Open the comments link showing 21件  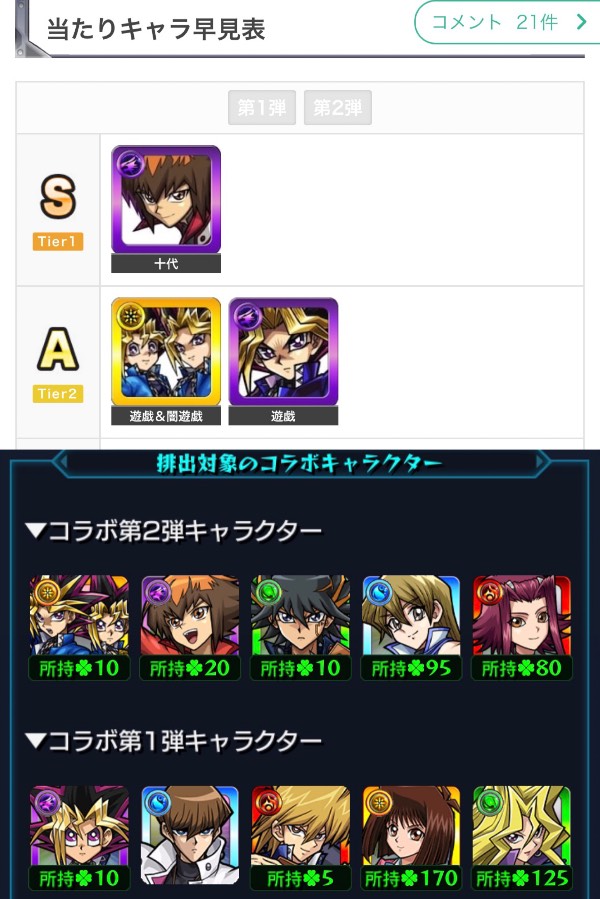tap(507, 22)
